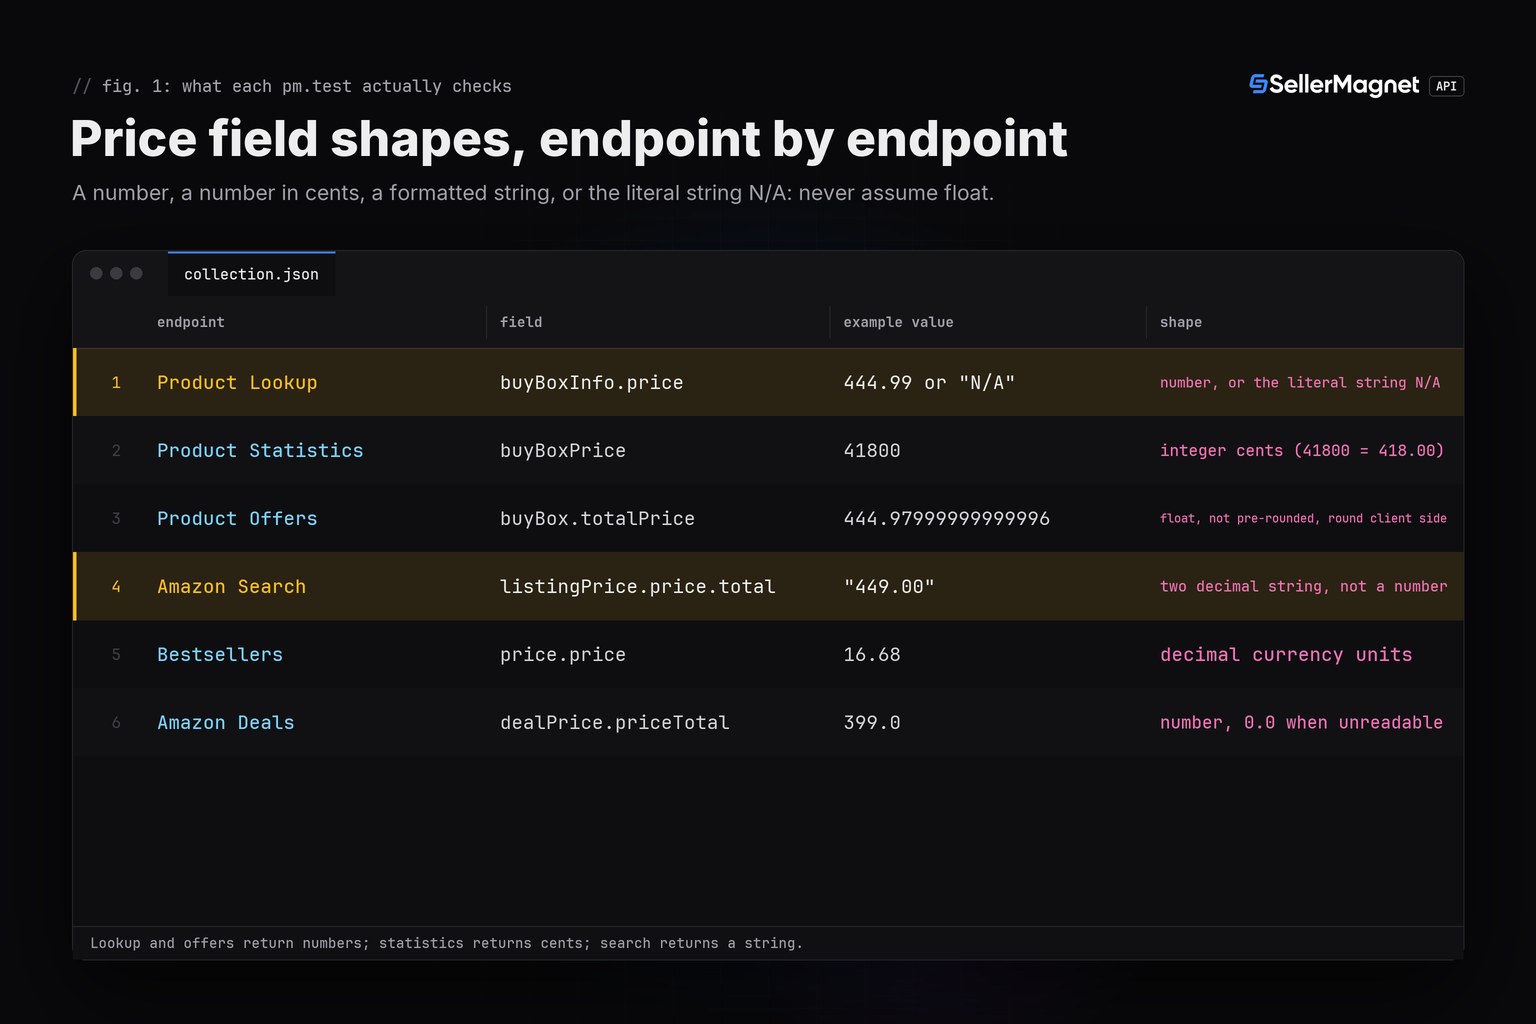1536x1024 pixels.
Task: Click the dealPrice.priceTotal field cell
Action: point(615,722)
